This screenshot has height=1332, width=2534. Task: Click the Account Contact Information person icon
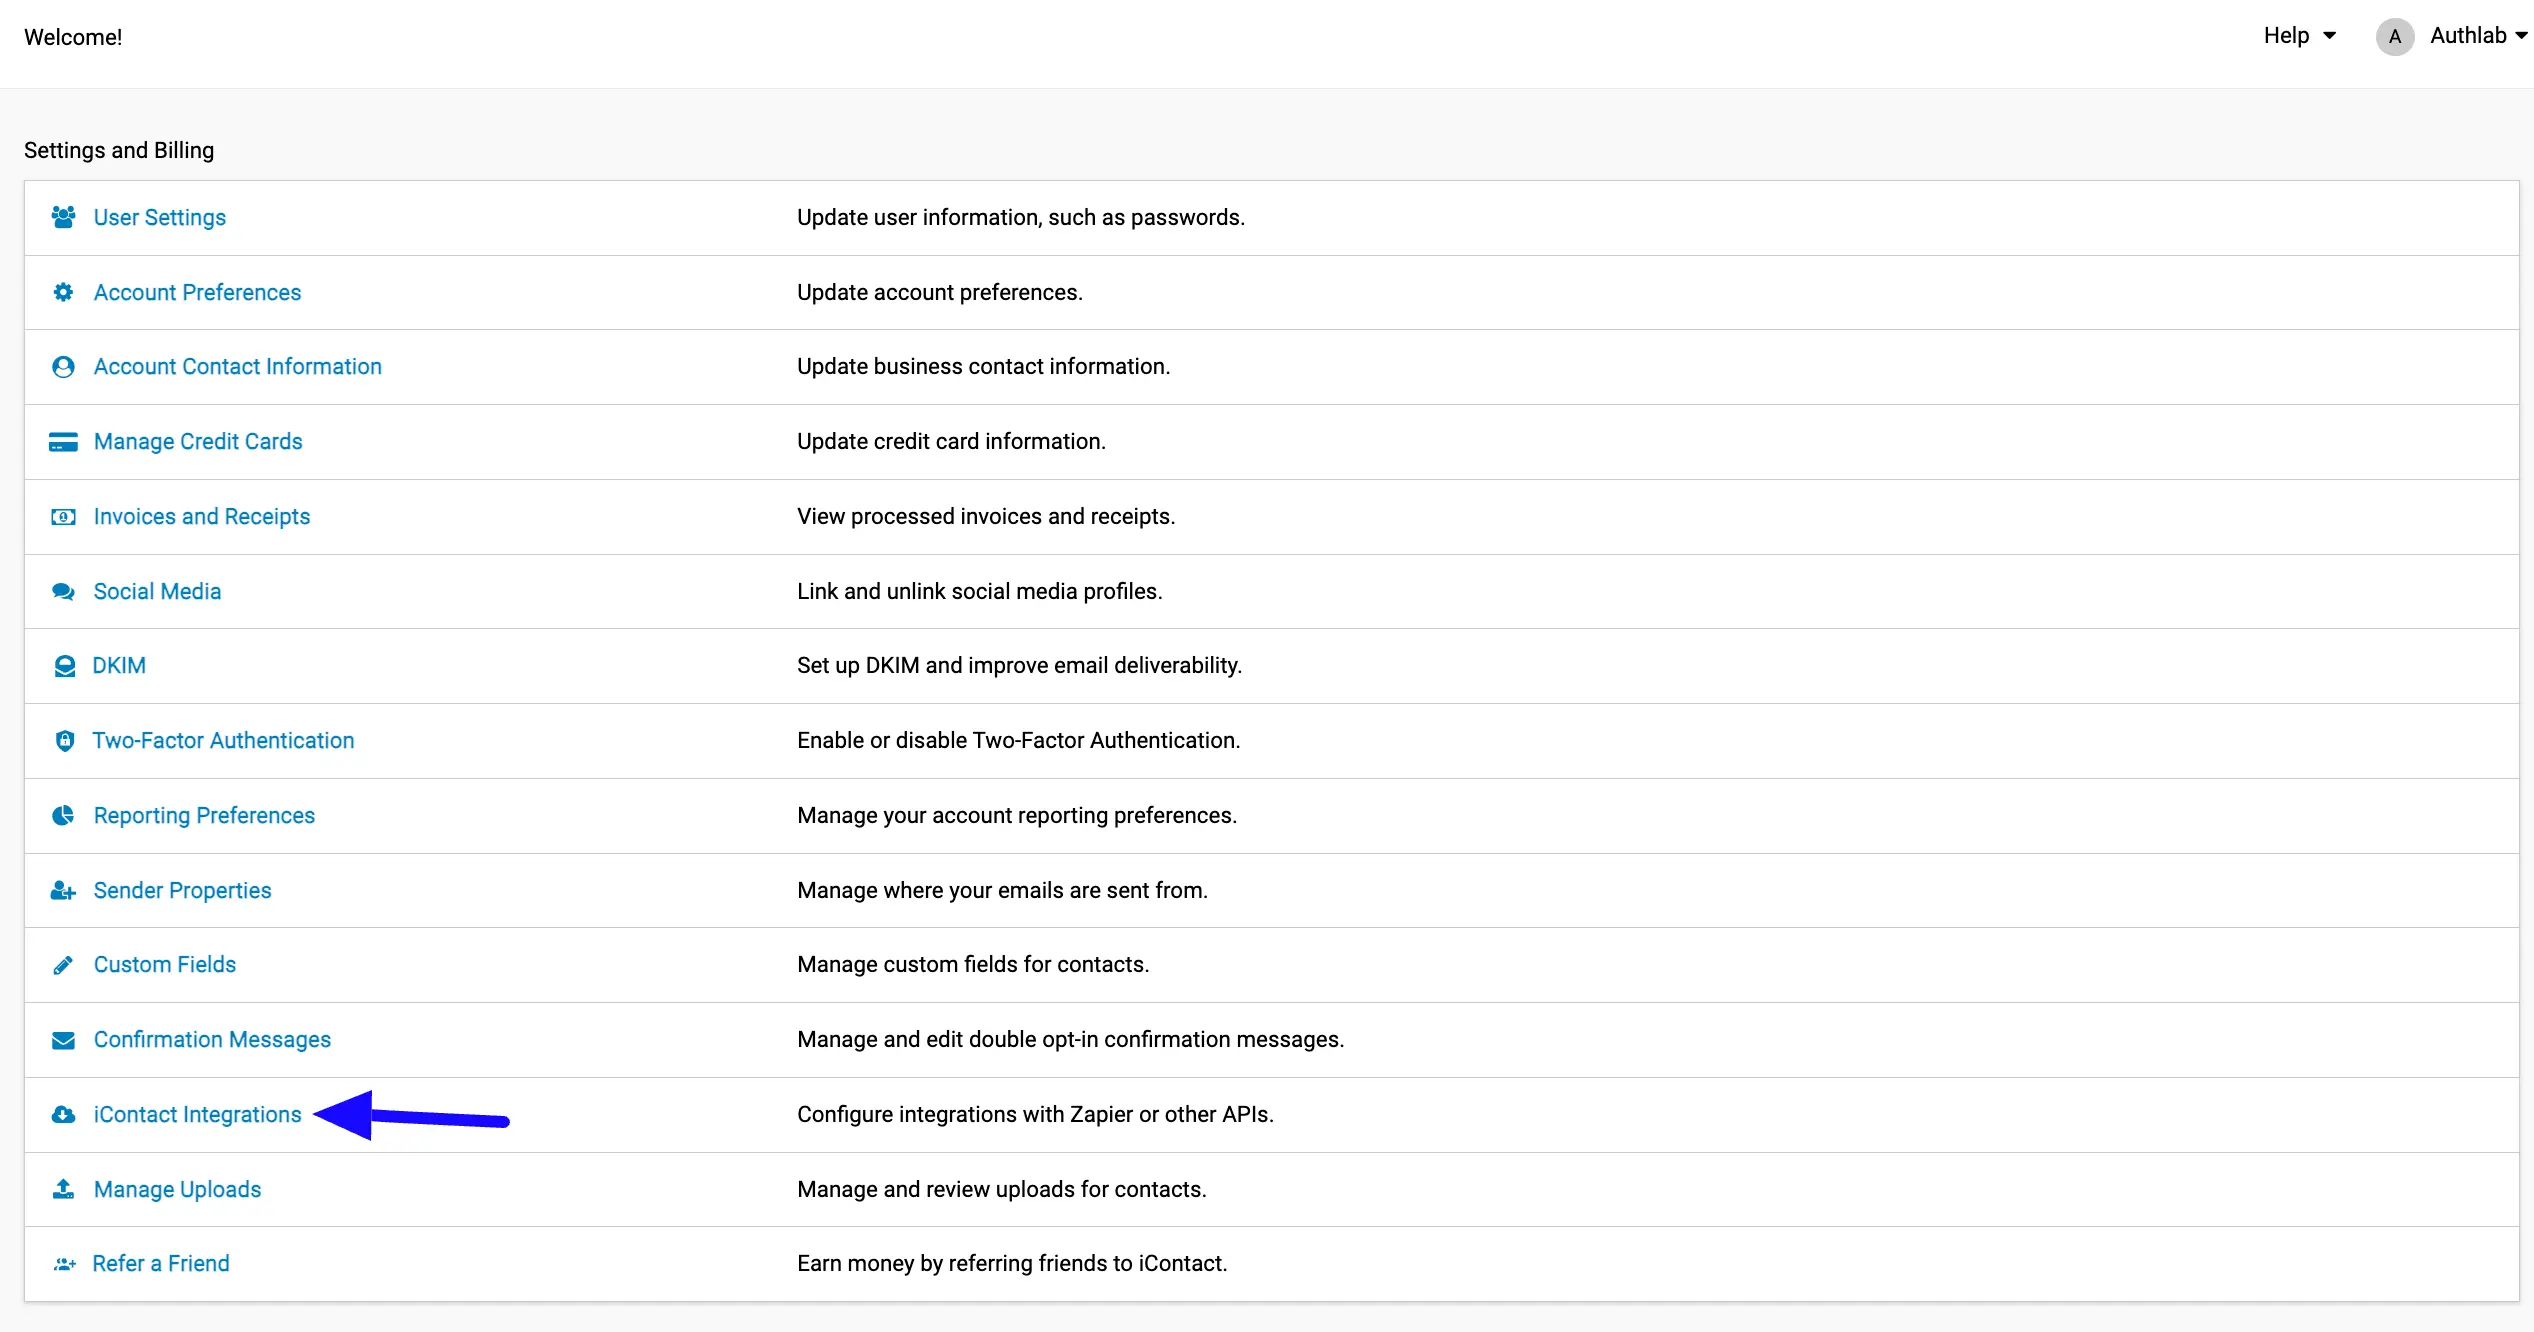pyautogui.click(x=63, y=367)
